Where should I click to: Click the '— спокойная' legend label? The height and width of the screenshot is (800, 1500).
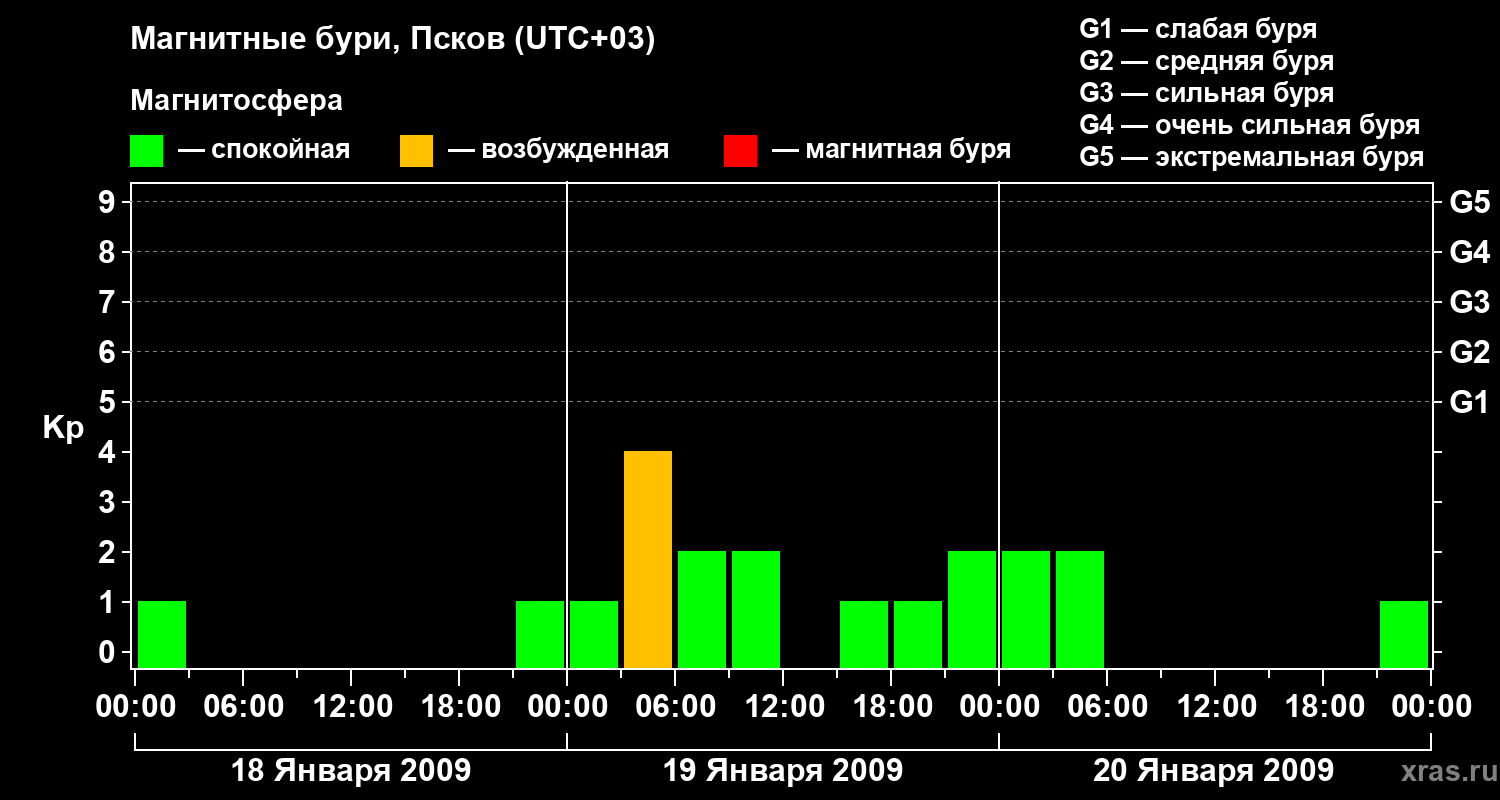pyautogui.click(x=264, y=150)
